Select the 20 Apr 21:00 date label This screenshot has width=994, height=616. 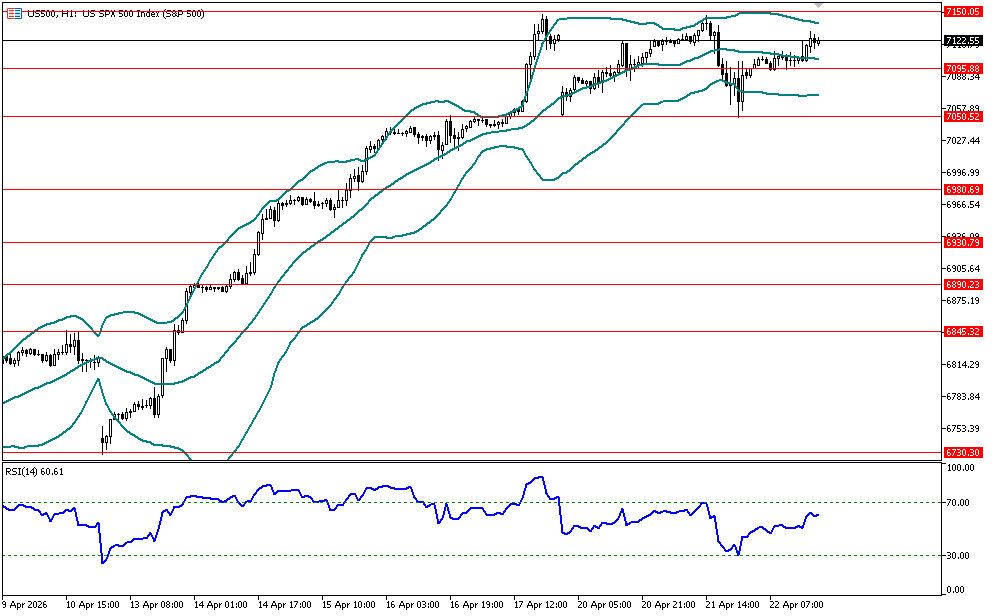click(x=667, y=605)
